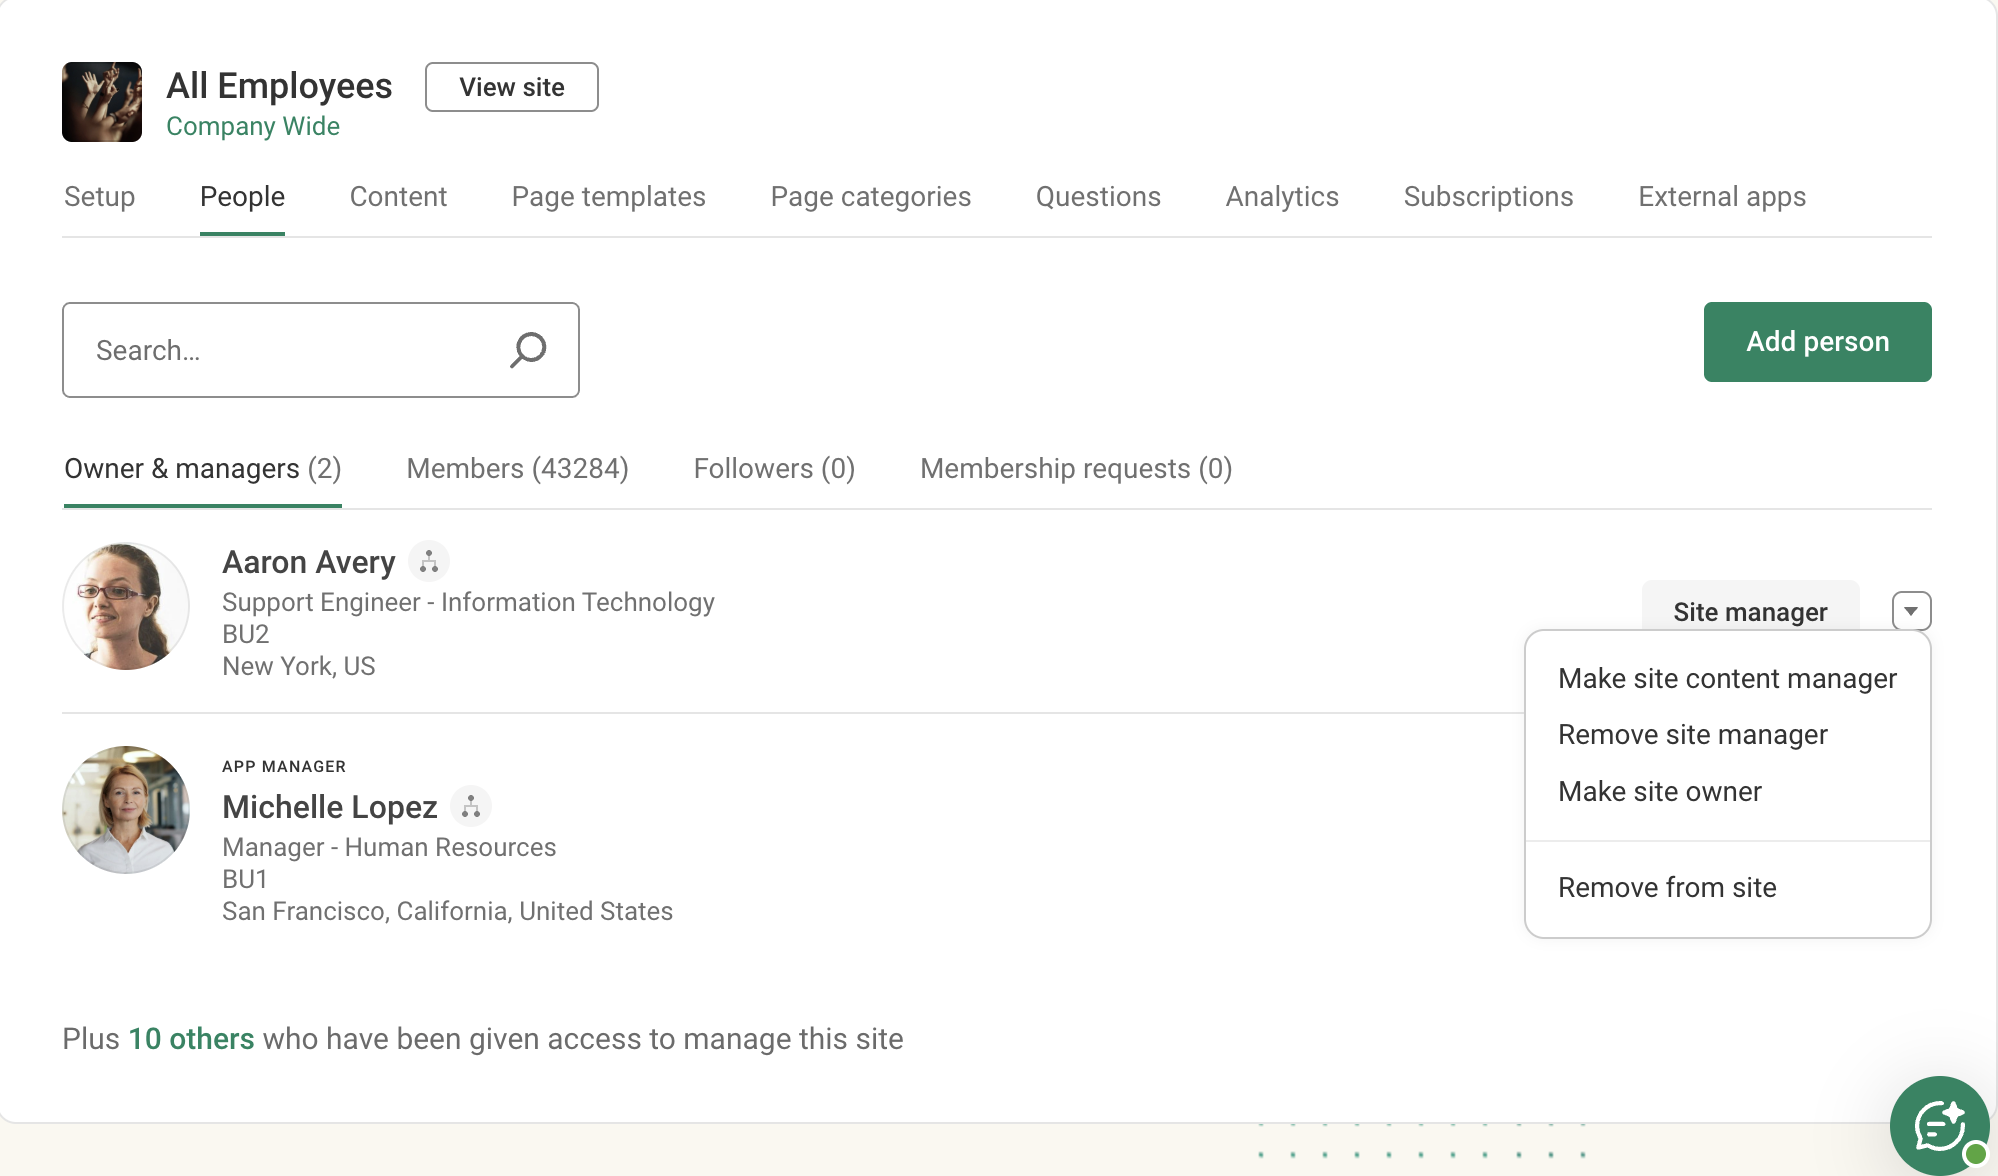Open Aaron Avery's org chart icon
1998x1176 pixels.
point(430,561)
